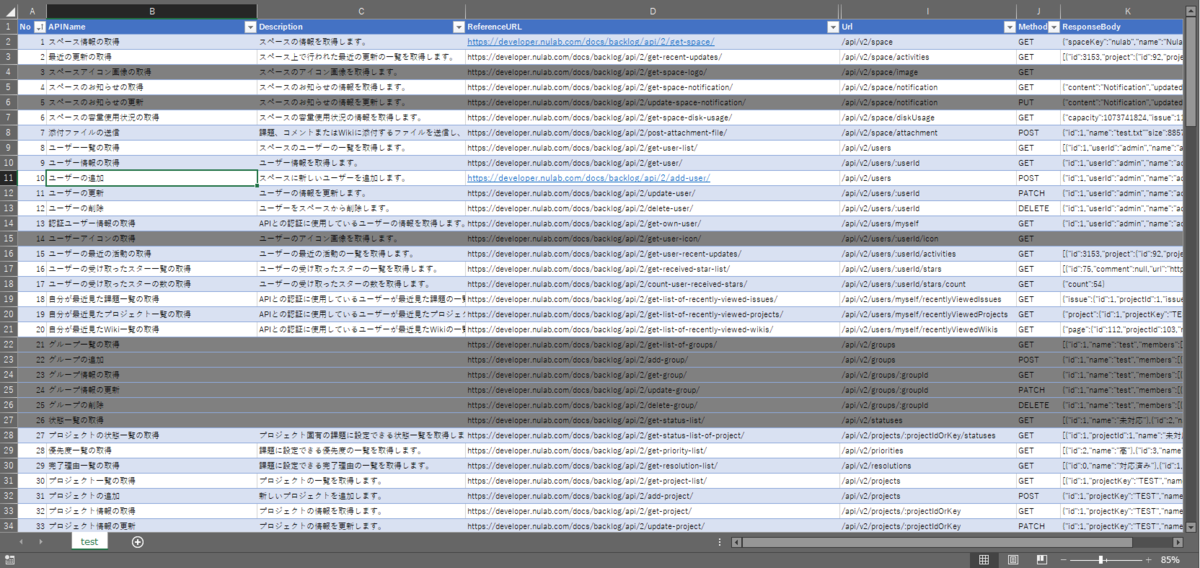This screenshot has height=568, width=1200.
Task: Open the ReferenceURL column filter dropdown
Action: (x=832, y=27)
